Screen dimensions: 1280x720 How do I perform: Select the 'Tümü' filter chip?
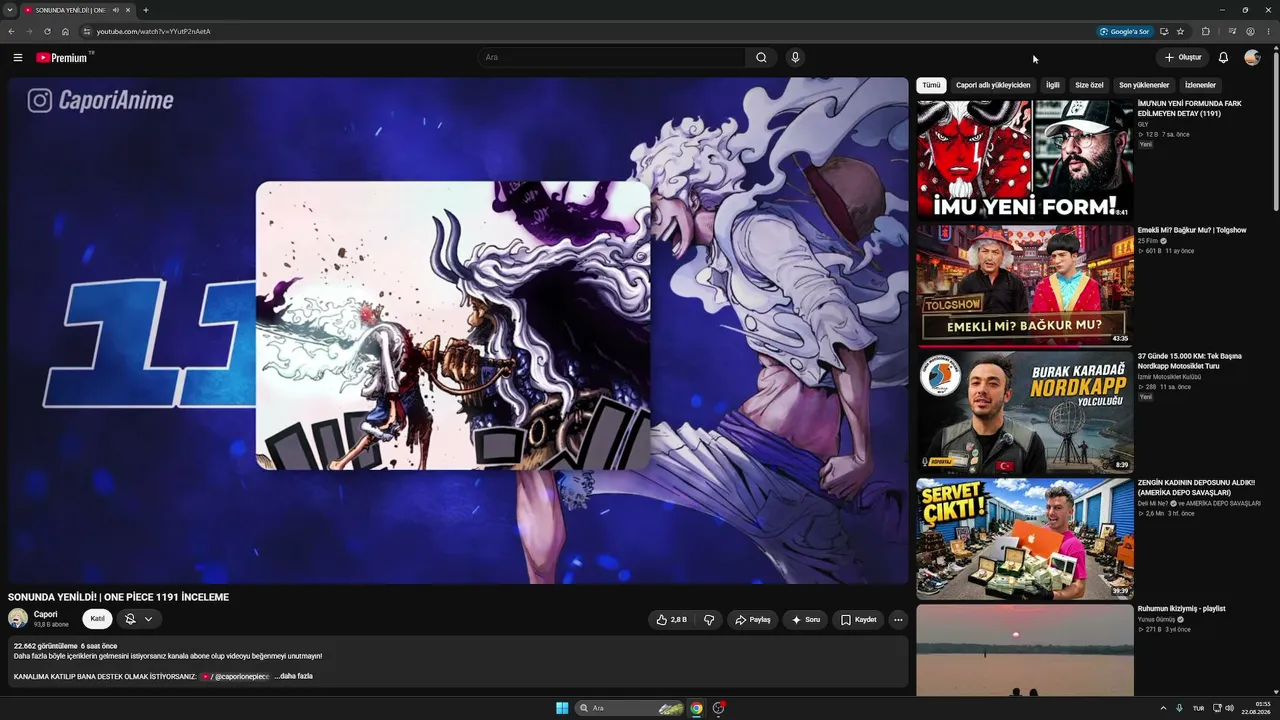coord(931,85)
